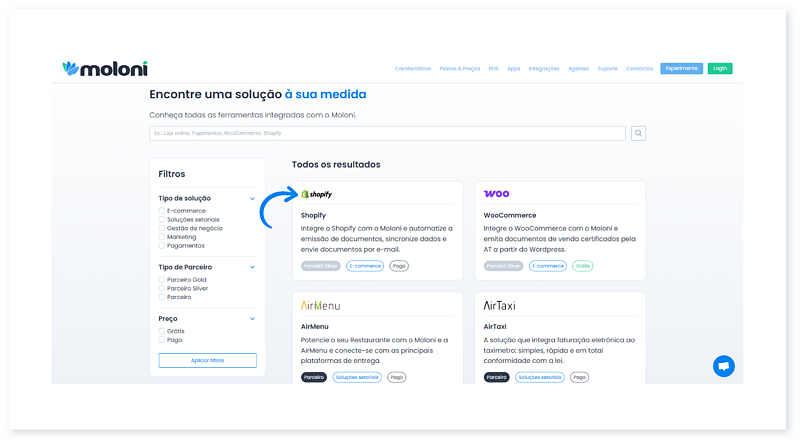The height and width of the screenshot is (444, 800).
Task: Open the Shopify logo in results
Action: pos(316,194)
